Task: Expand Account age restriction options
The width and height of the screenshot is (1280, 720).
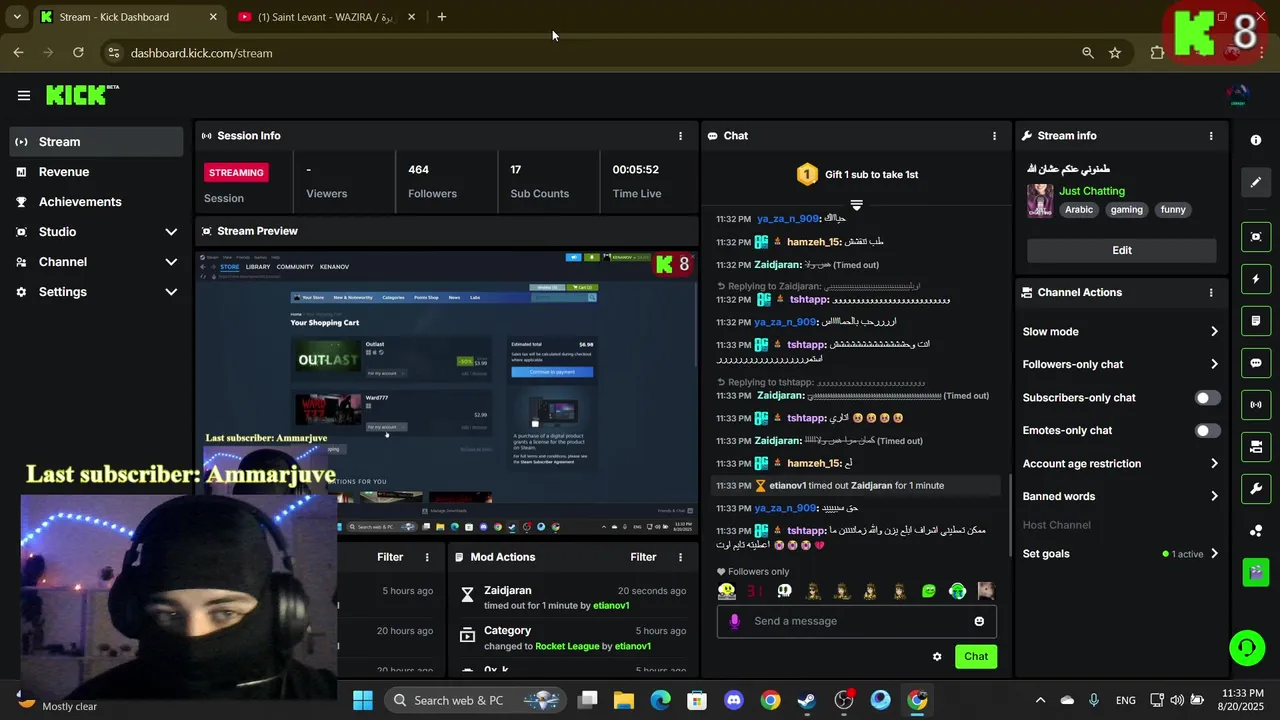Action: coord(1121,464)
